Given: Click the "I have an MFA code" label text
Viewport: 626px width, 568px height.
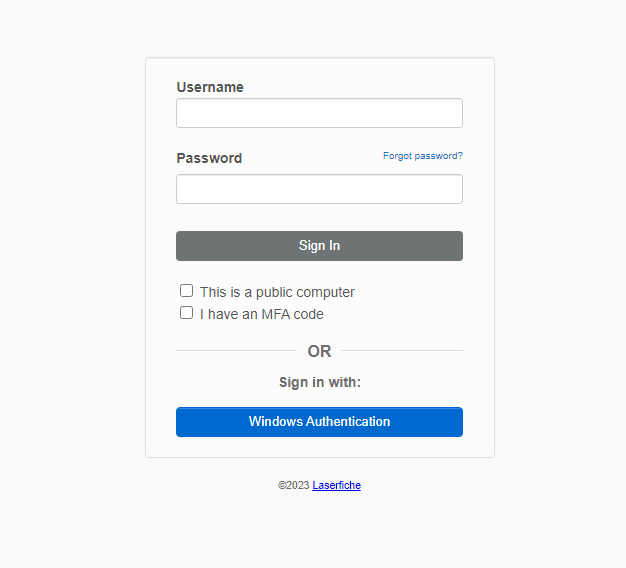Looking at the screenshot, I should [261, 314].
